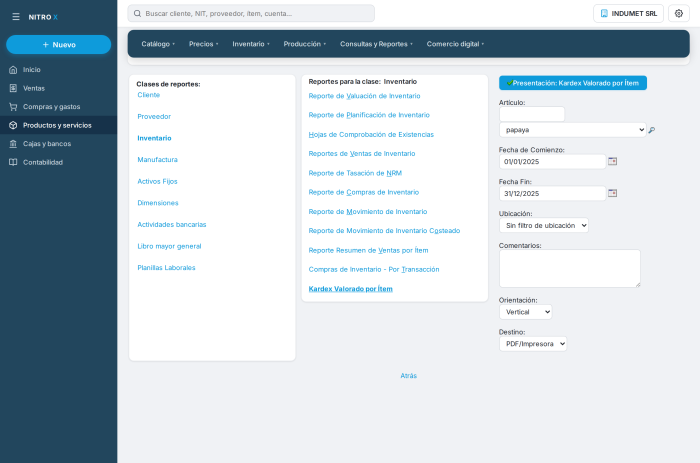Open calendar picker for Fecha Fin

(612, 193)
